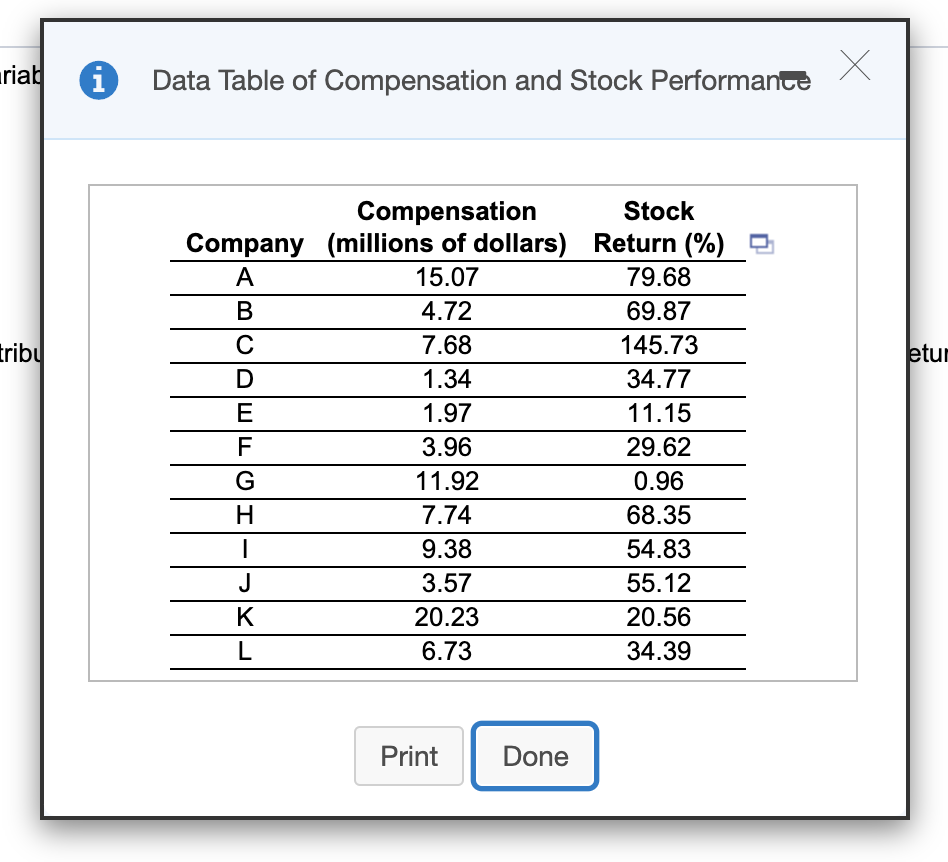Select the compensation value 9.38
The height and width of the screenshot is (862, 948).
tap(447, 550)
